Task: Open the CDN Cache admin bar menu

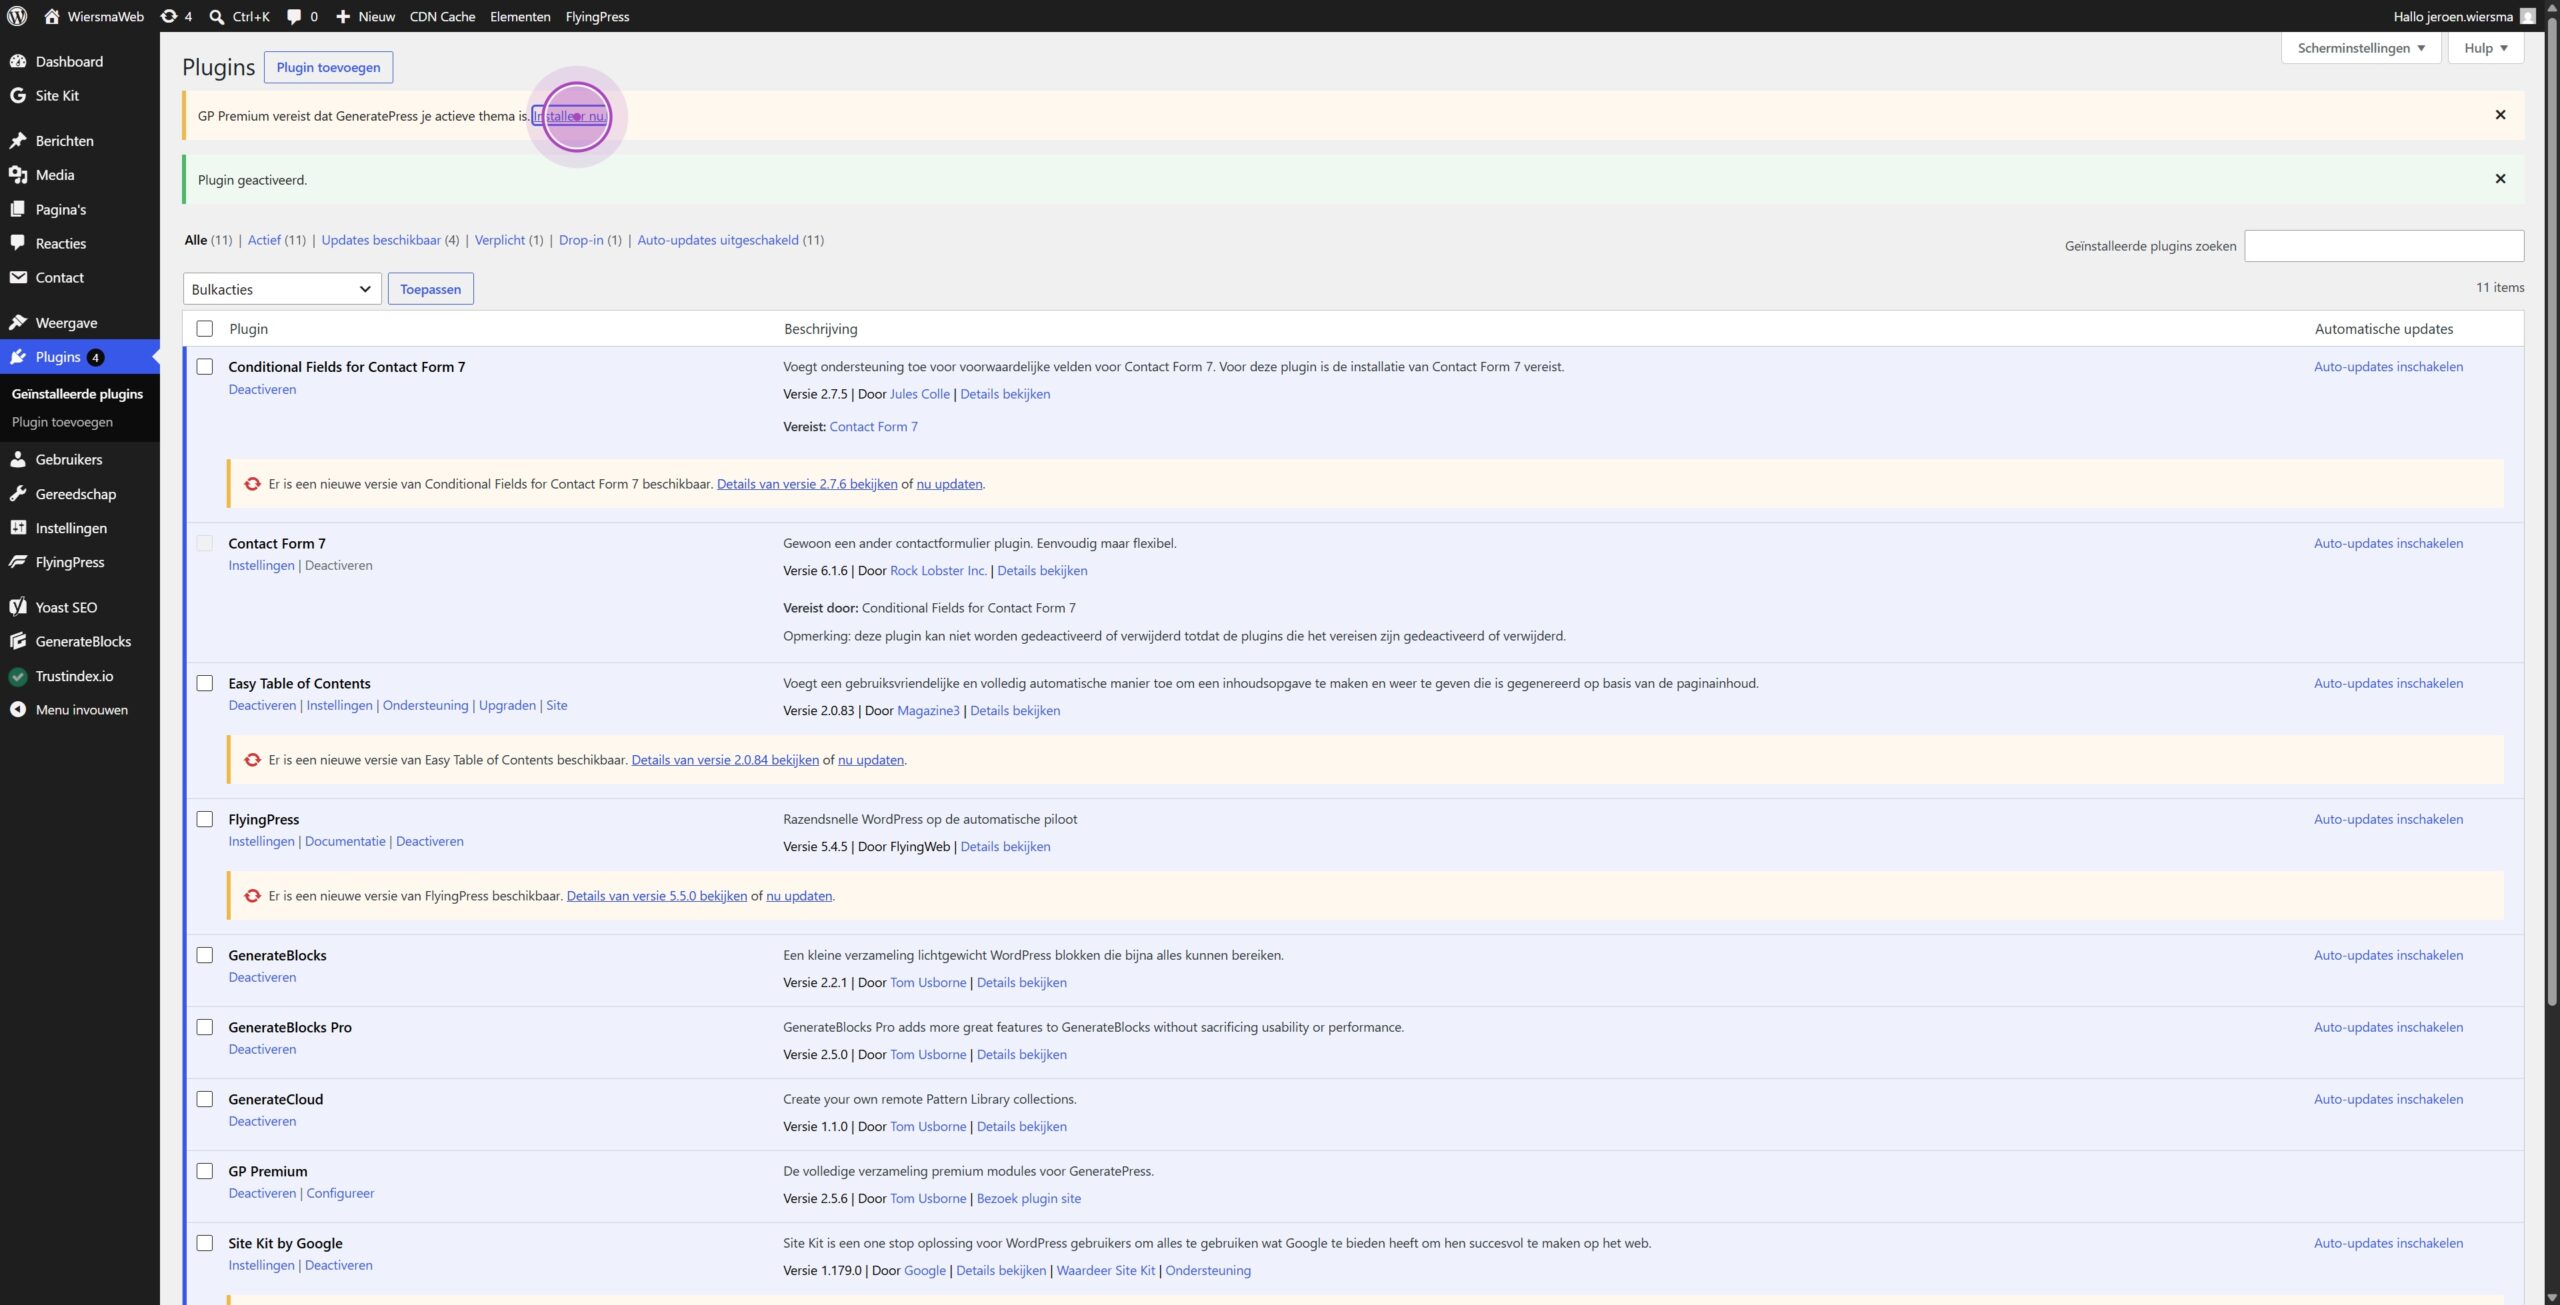Action: pos(442,16)
